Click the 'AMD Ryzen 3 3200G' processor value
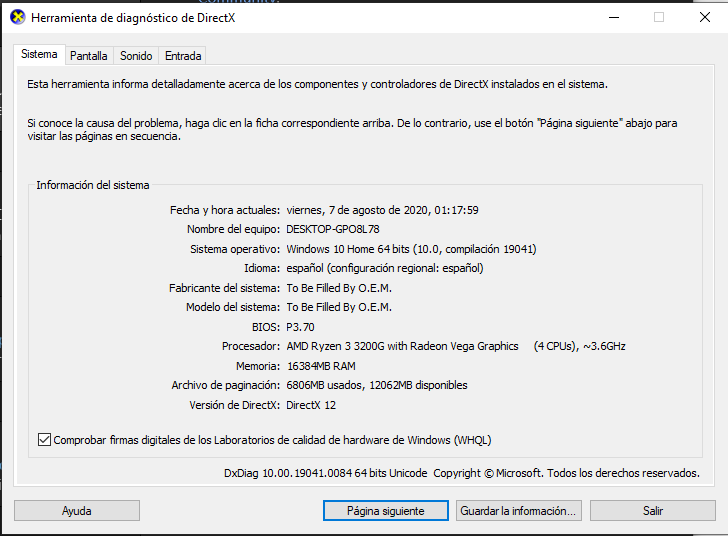Viewport: 728px width, 536px height. click(x=456, y=346)
